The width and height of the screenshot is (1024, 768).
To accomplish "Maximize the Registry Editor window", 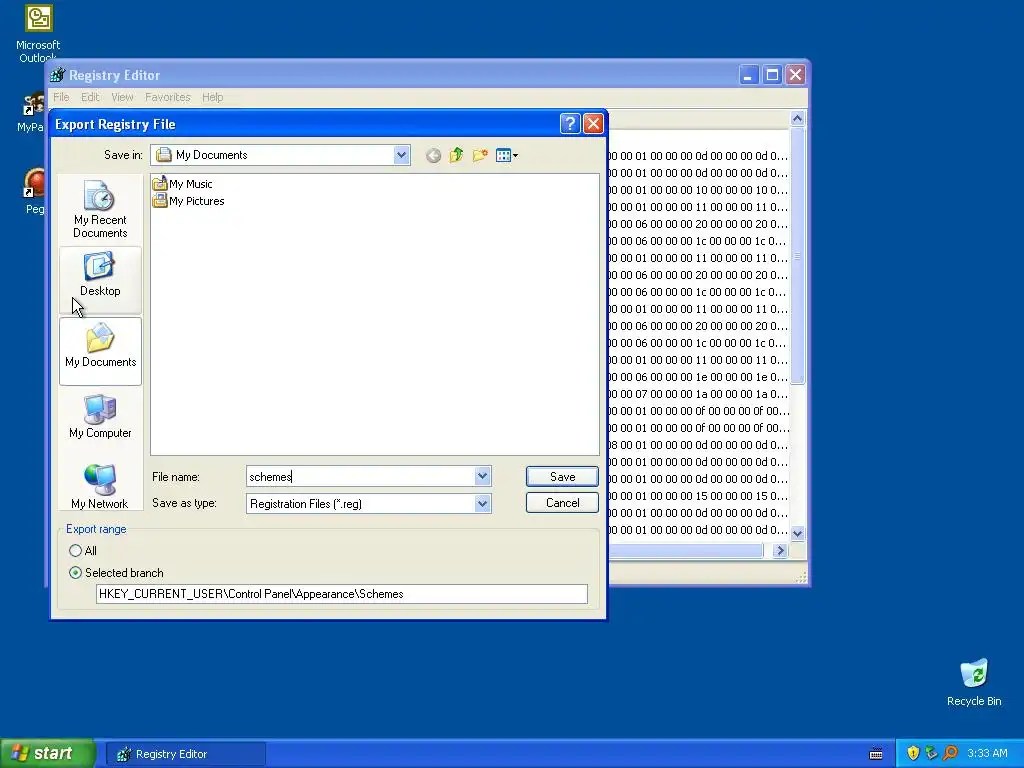I will point(772,75).
